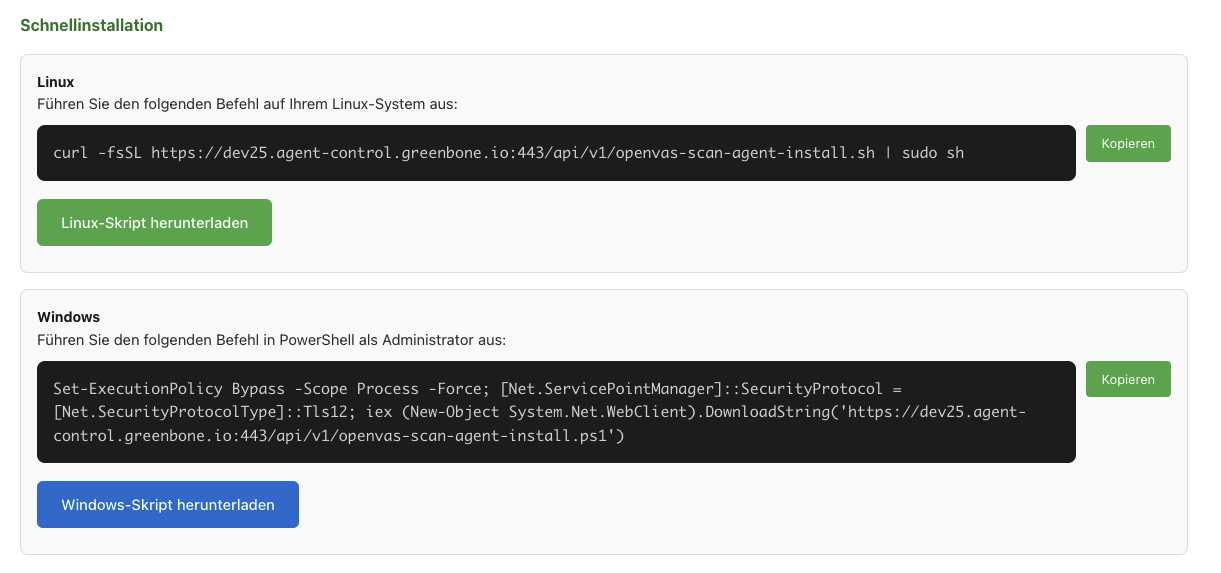Click the PowerShell als Administrator instruction sentence
Screen dimensions: 1221x573
pos(271,339)
